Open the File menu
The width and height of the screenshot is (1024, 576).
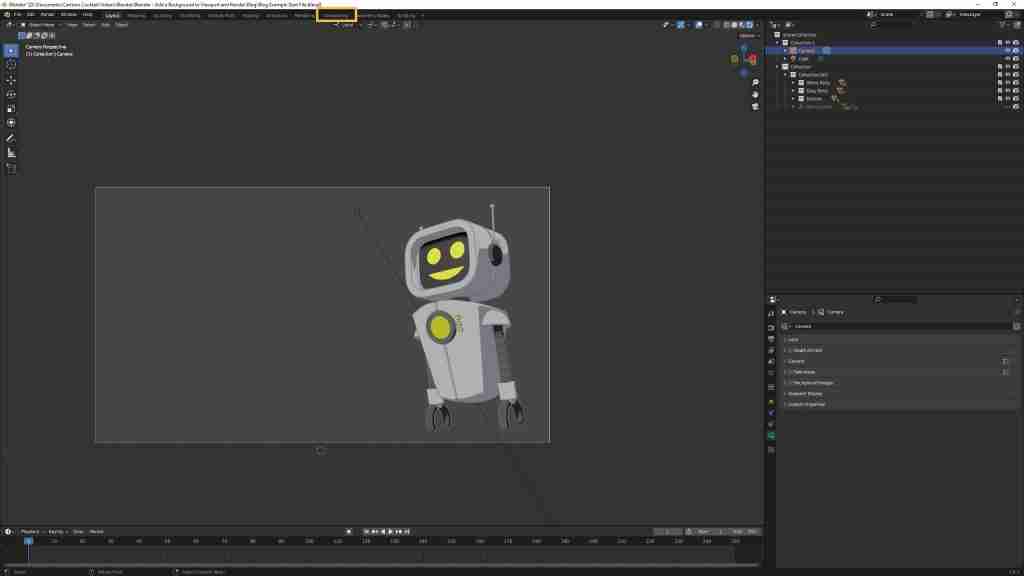[x=18, y=14]
